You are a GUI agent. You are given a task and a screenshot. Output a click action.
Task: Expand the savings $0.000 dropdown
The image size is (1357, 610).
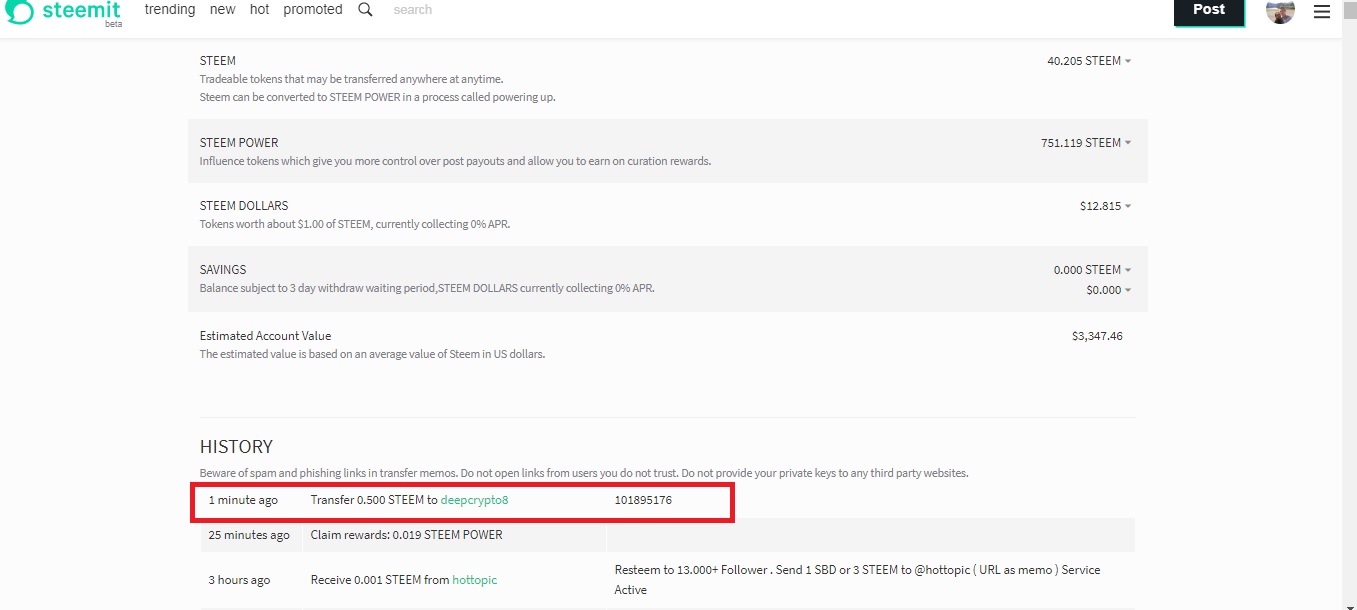[x=1109, y=290]
